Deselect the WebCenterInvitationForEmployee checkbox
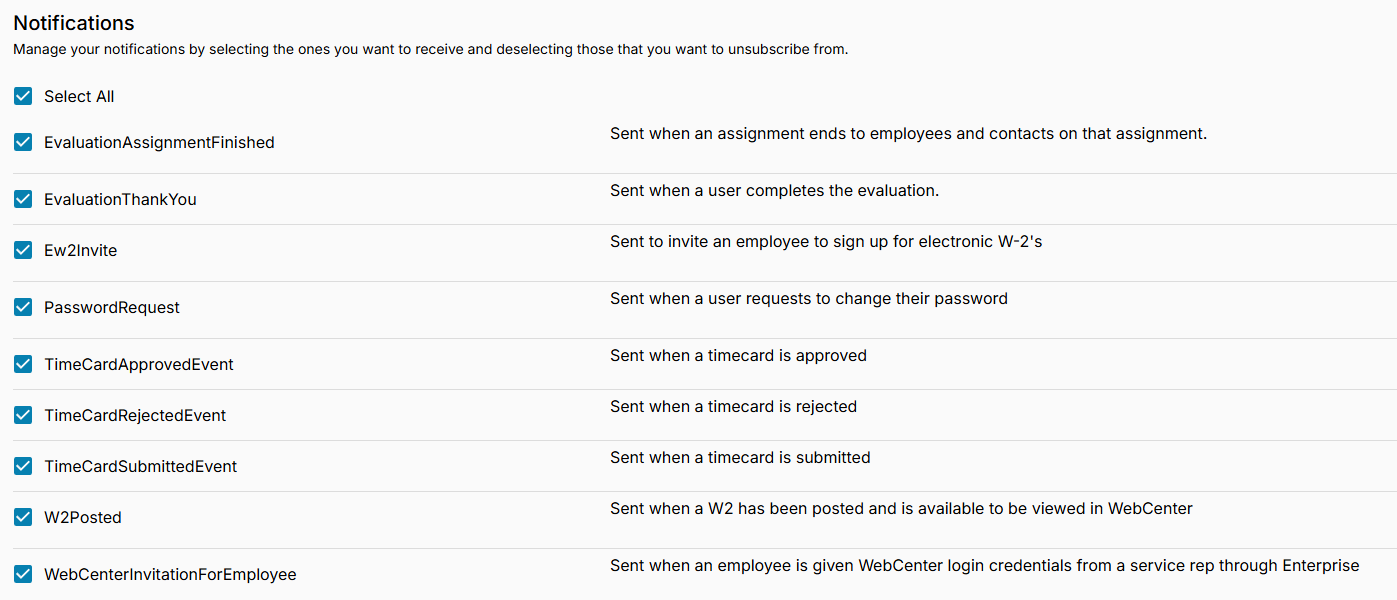The width and height of the screenshot is (1397, 600). point(23,574)
